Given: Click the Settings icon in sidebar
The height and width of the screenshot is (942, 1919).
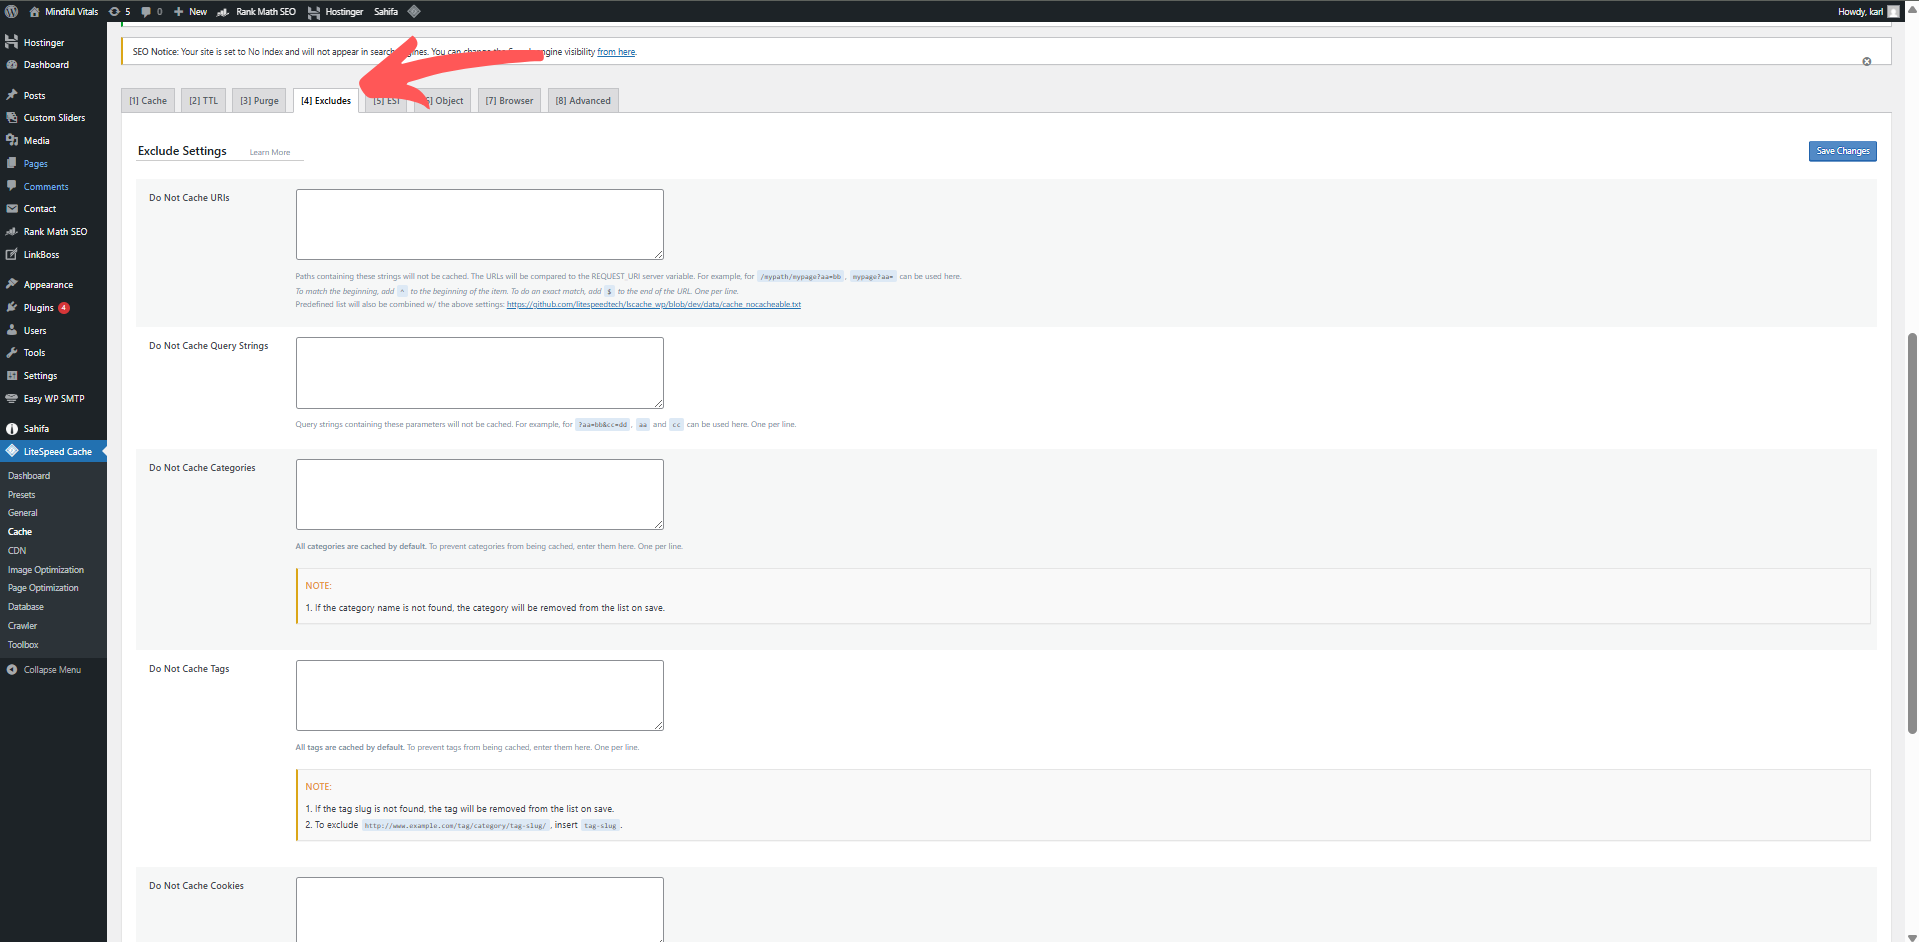Looking at the screenshot, I should [x=12, y=376].
